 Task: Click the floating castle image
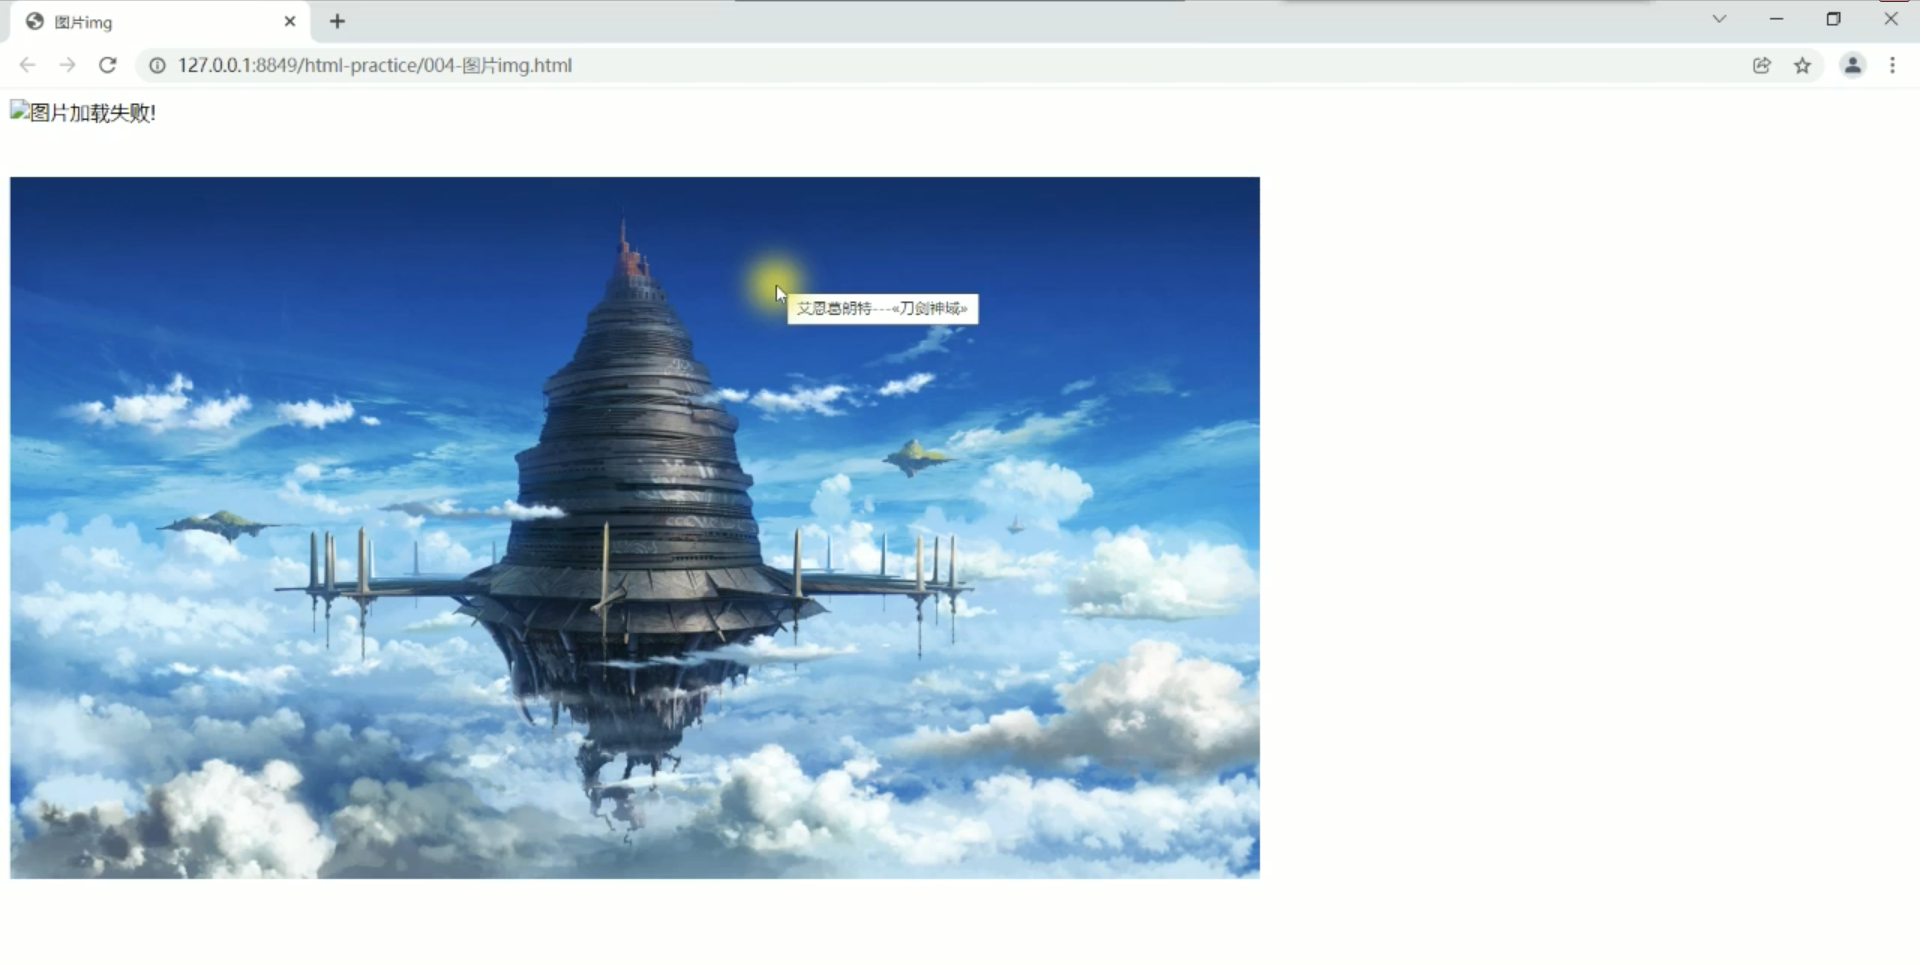635,528
